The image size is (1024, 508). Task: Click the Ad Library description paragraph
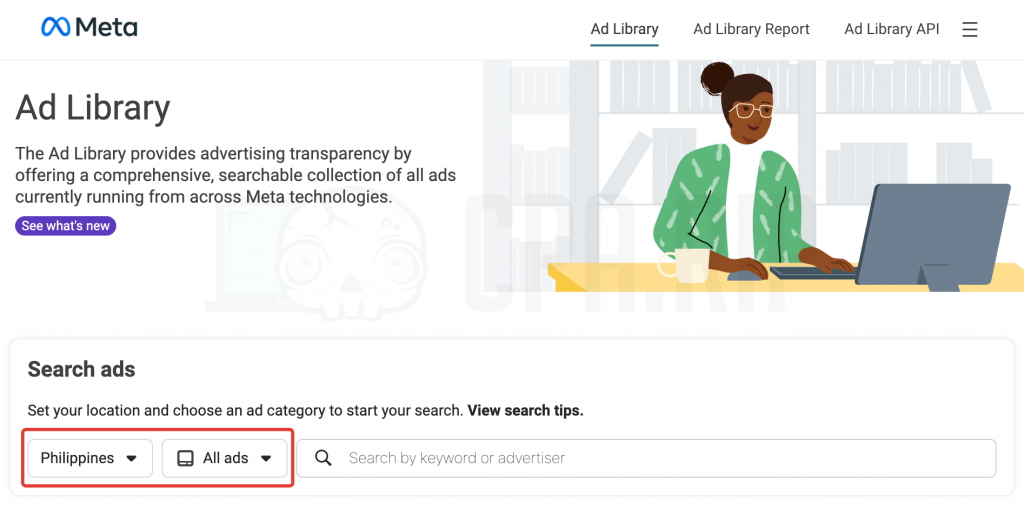(x=236, y=175)
